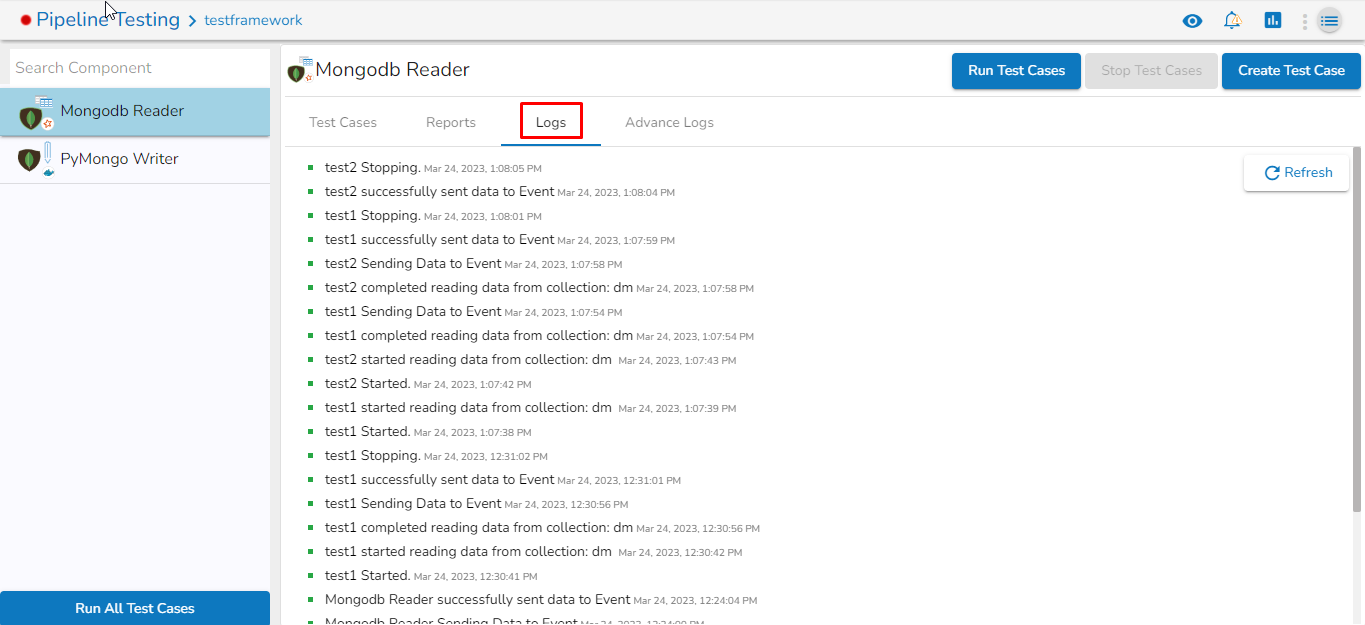Click log 'test1 Stopping.' at 1:08:01 PM

433,216
